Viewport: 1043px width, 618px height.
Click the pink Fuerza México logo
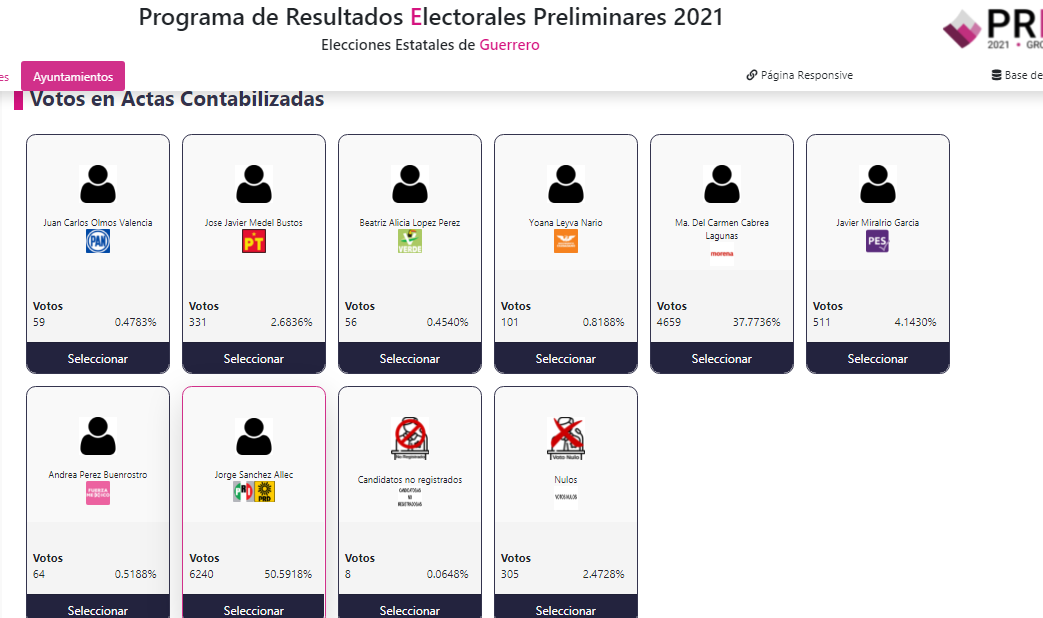98,494
